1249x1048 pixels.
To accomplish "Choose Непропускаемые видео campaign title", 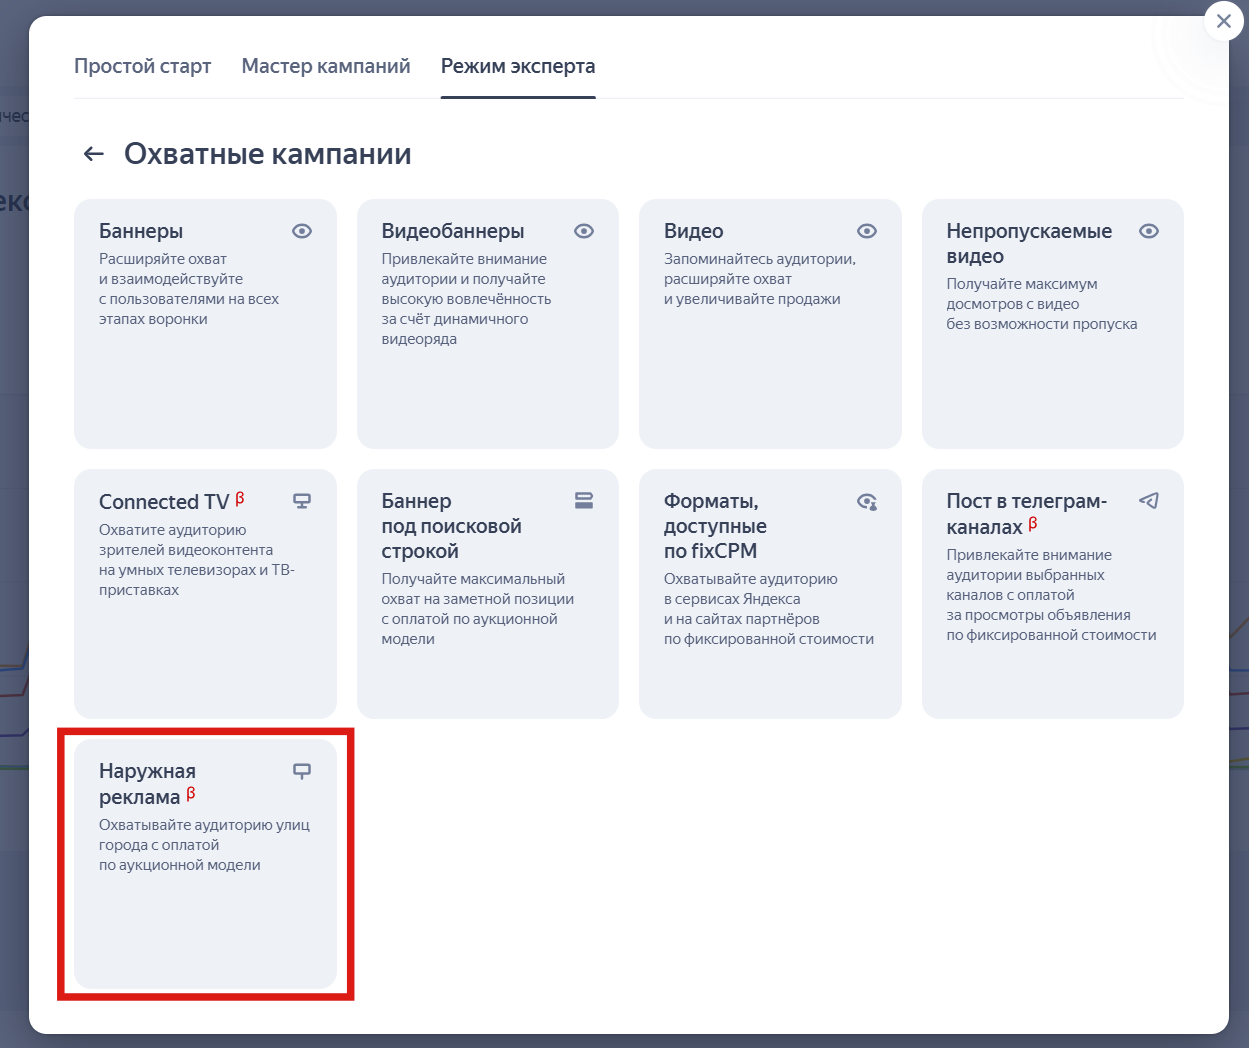I will click(1028, 243).
